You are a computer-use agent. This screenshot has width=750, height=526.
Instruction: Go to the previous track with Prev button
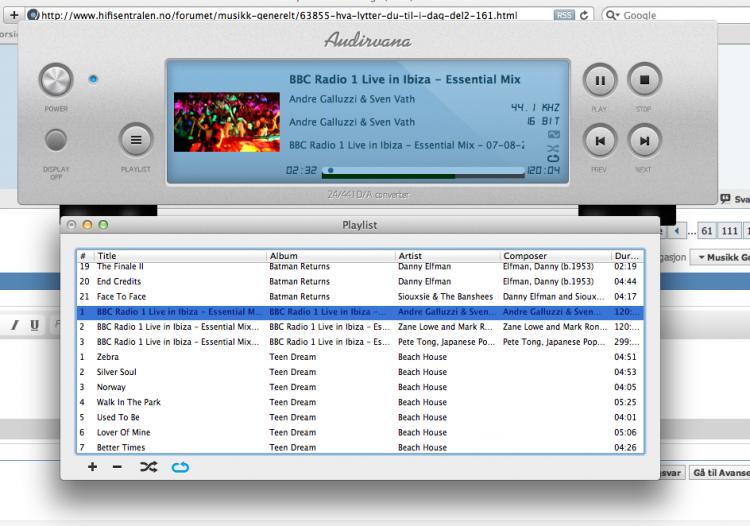click(600, 141)
